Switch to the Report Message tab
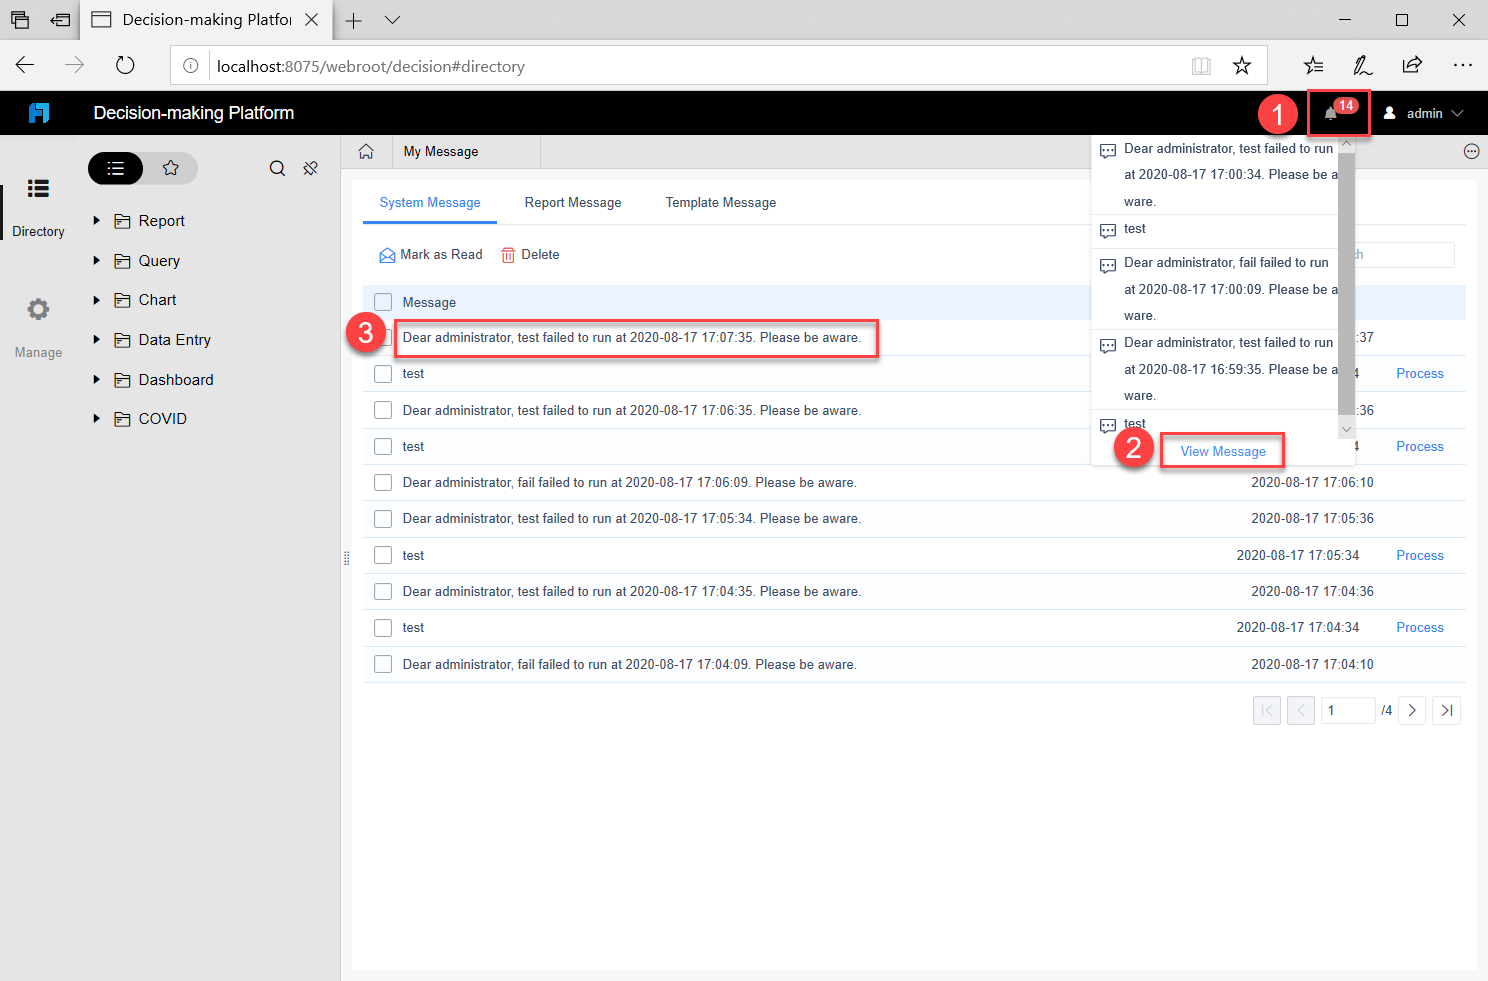1488x981 pixels. [x=573, y=202]
